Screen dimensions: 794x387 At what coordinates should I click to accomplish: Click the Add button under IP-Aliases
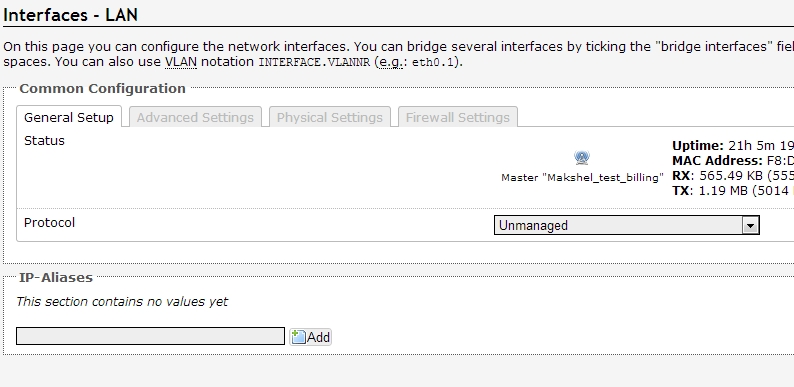pos(310,337)
